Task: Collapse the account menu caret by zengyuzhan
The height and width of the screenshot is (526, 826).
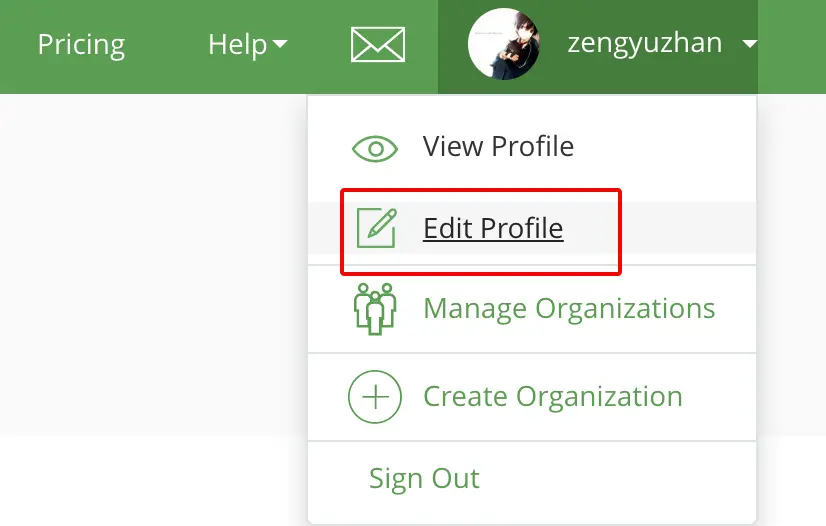Action: (x=750, y=44)
